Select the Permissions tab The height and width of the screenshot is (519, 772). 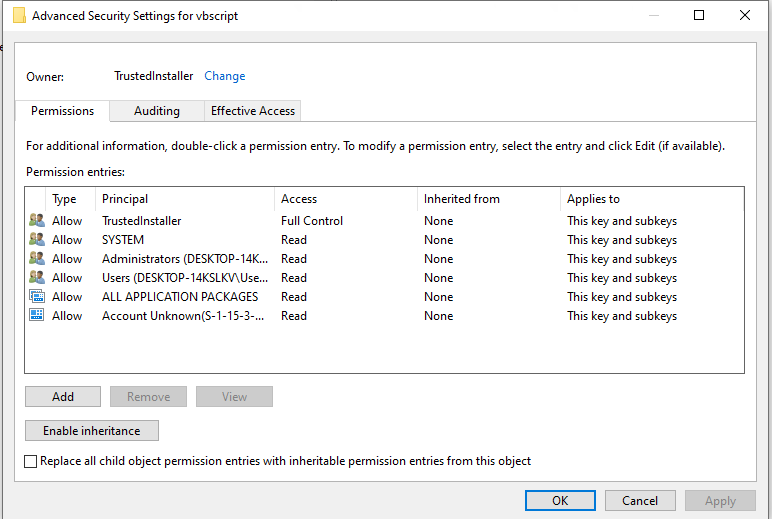pyautogui.click(x=63, y=111)
